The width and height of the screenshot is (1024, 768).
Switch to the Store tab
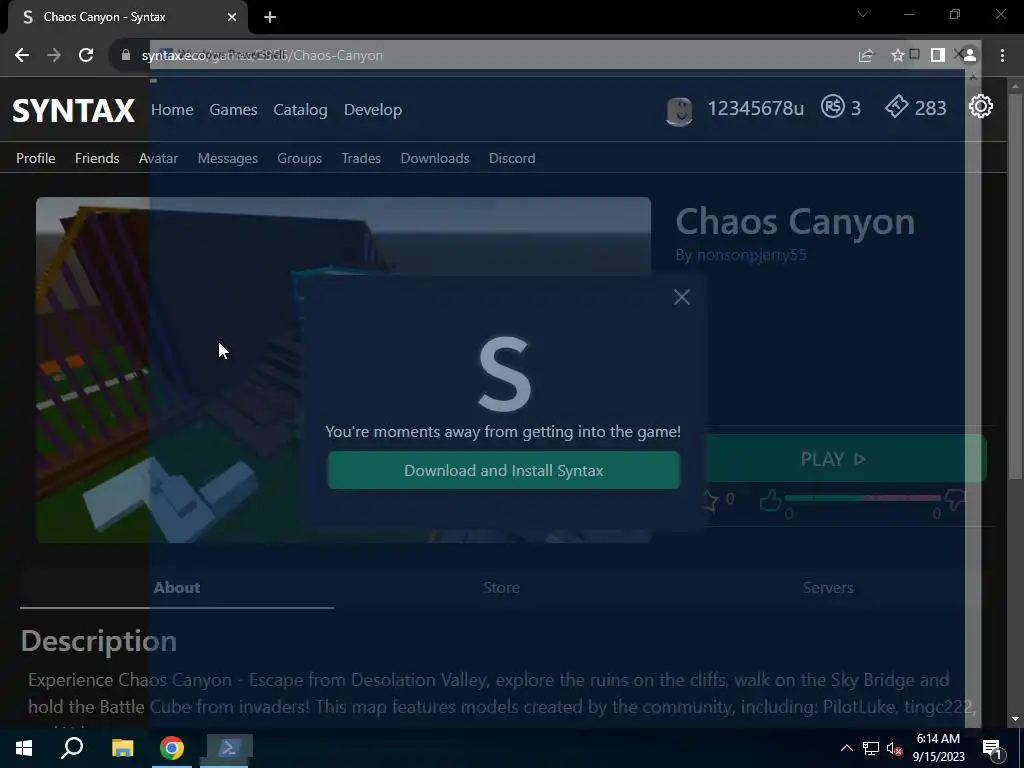[x=501, y=587]
